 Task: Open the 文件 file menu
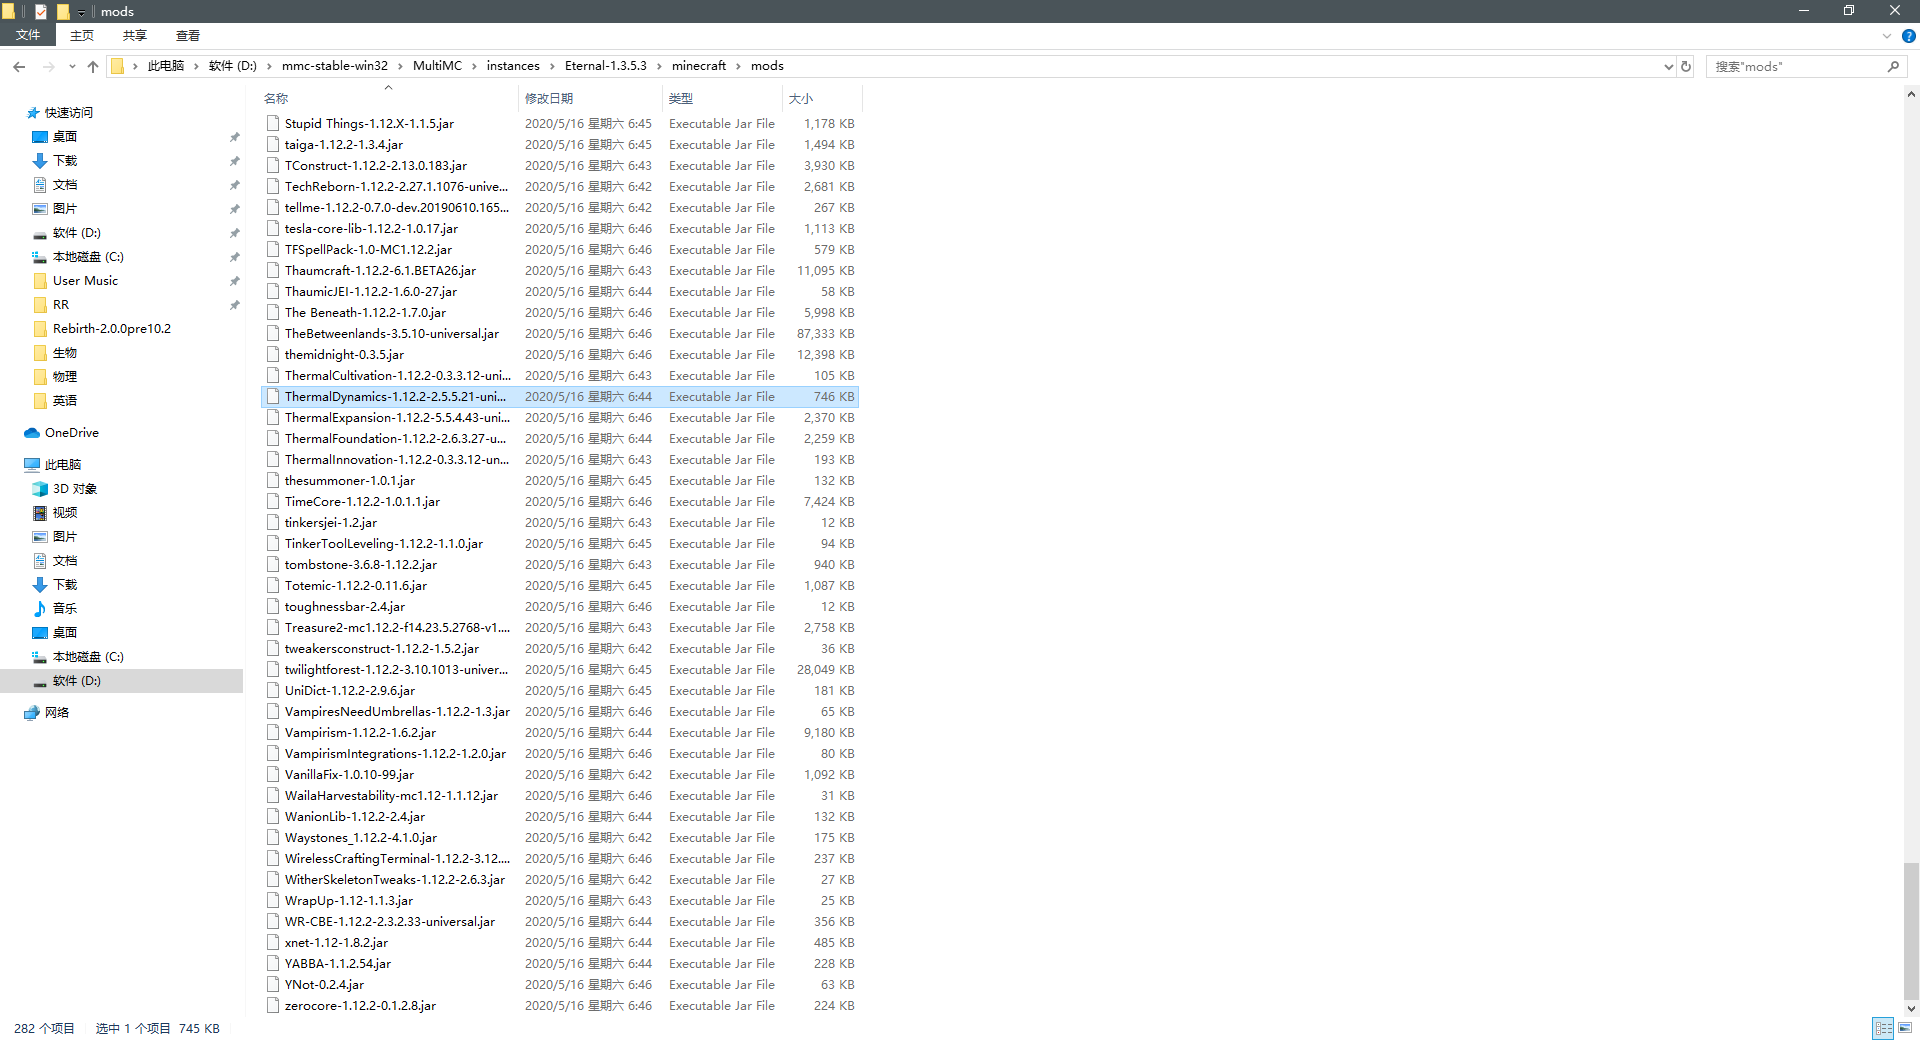(28, 35)
